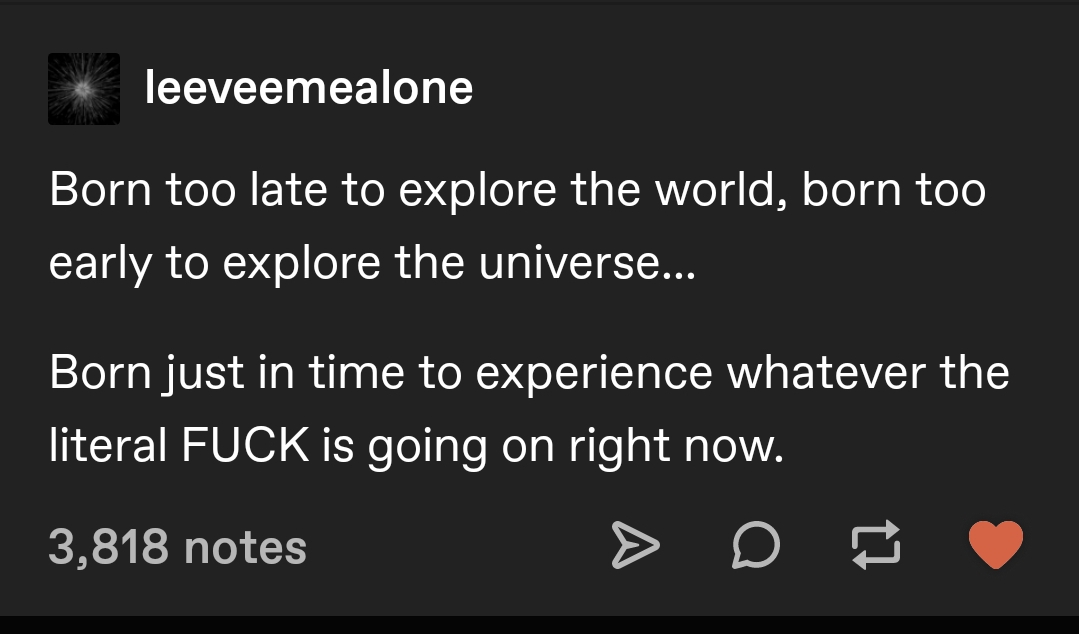This screenshot has width=1079, height=634.
Task: Open the leeveemealone blog username link
Action: point(309,88)
